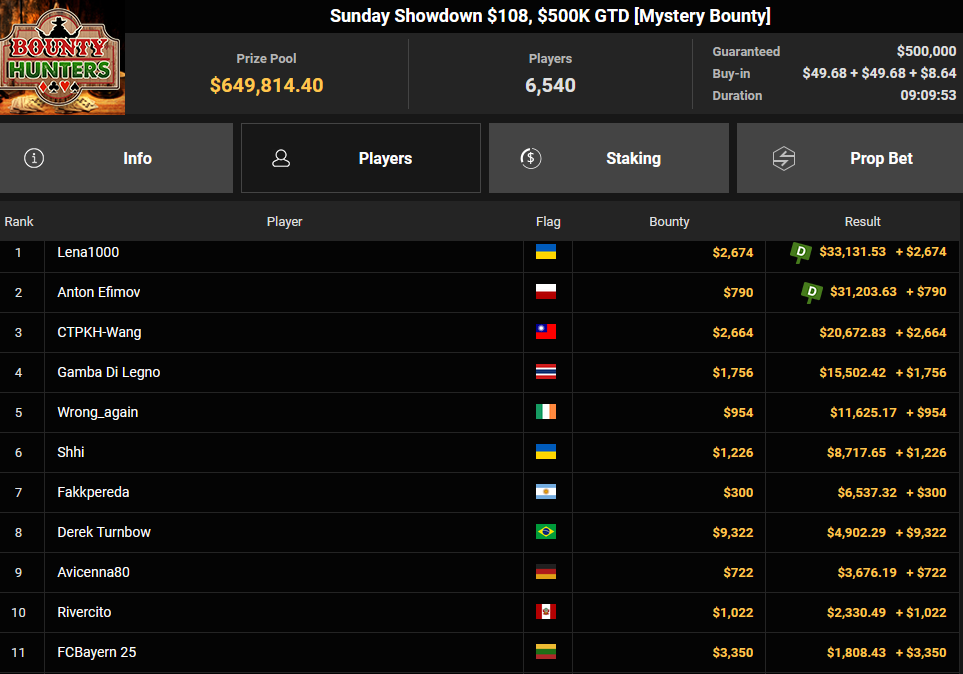Click the duration value 09:09:53
Image resolution: width=963 pixels, height=674 pixels.
(x=928, y=95)
